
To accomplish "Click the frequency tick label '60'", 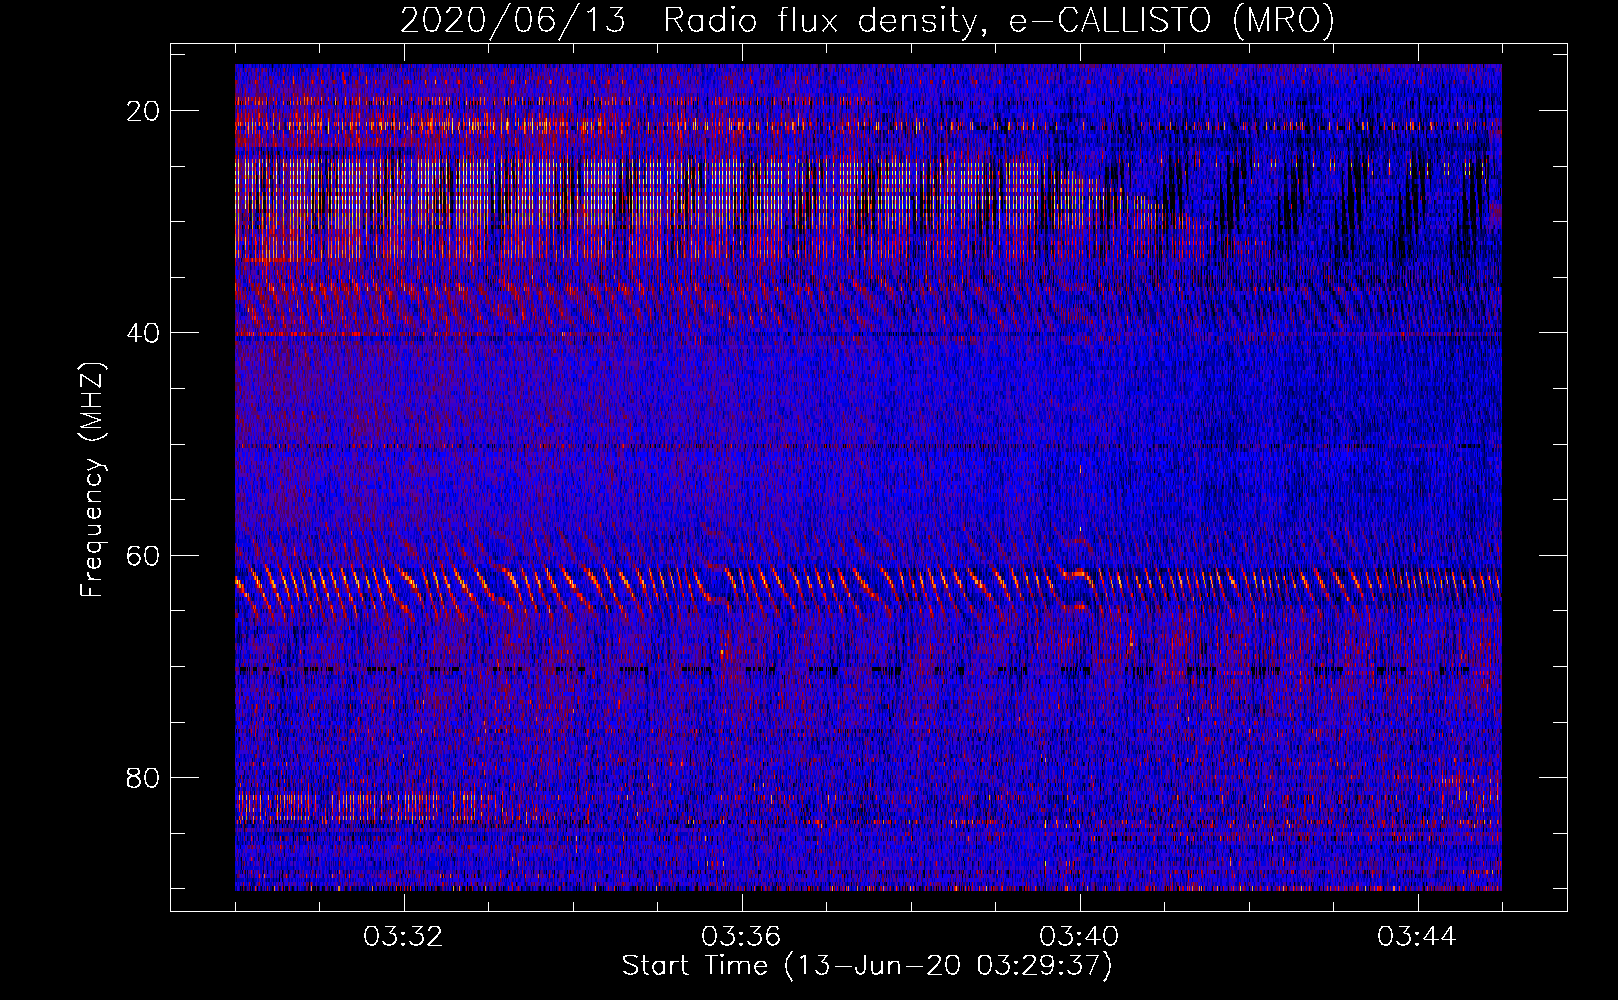I will point(143,555).
